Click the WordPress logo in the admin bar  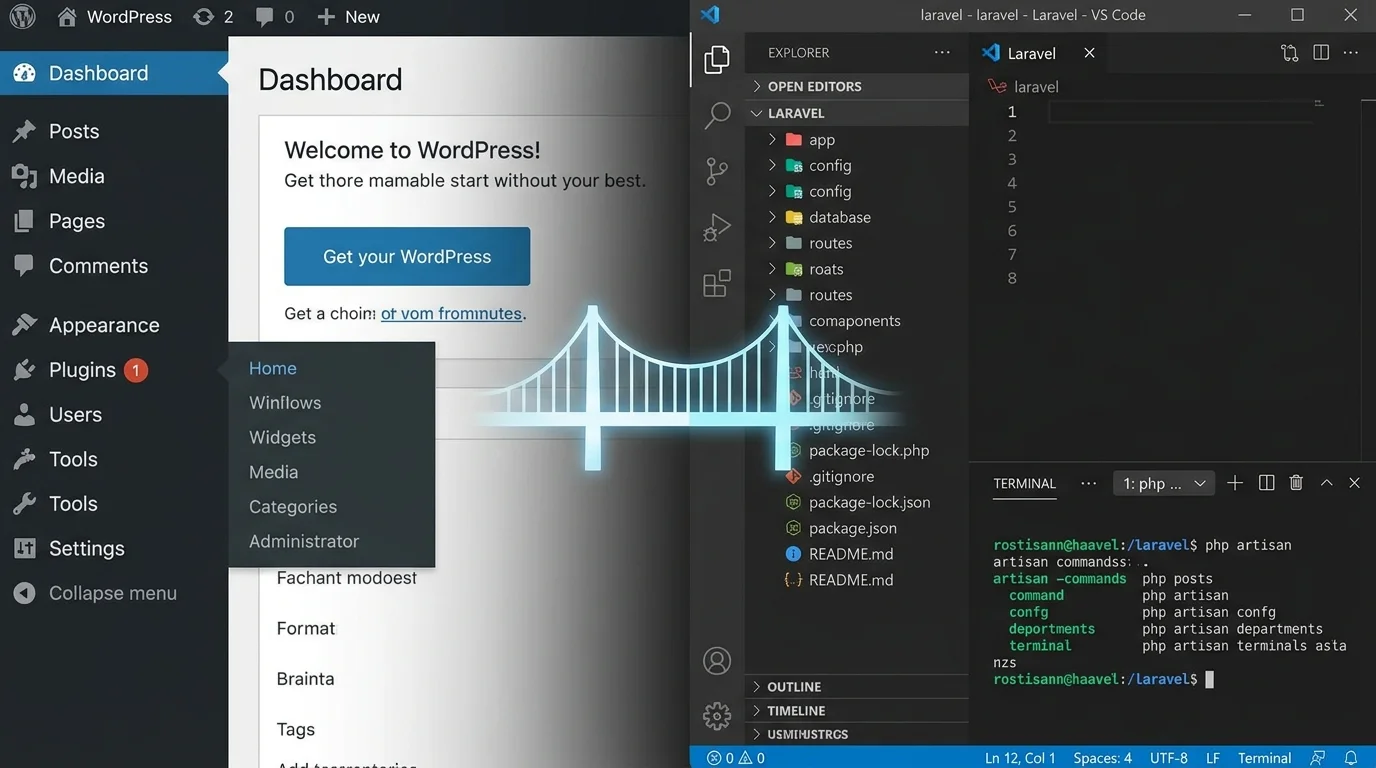22,16
